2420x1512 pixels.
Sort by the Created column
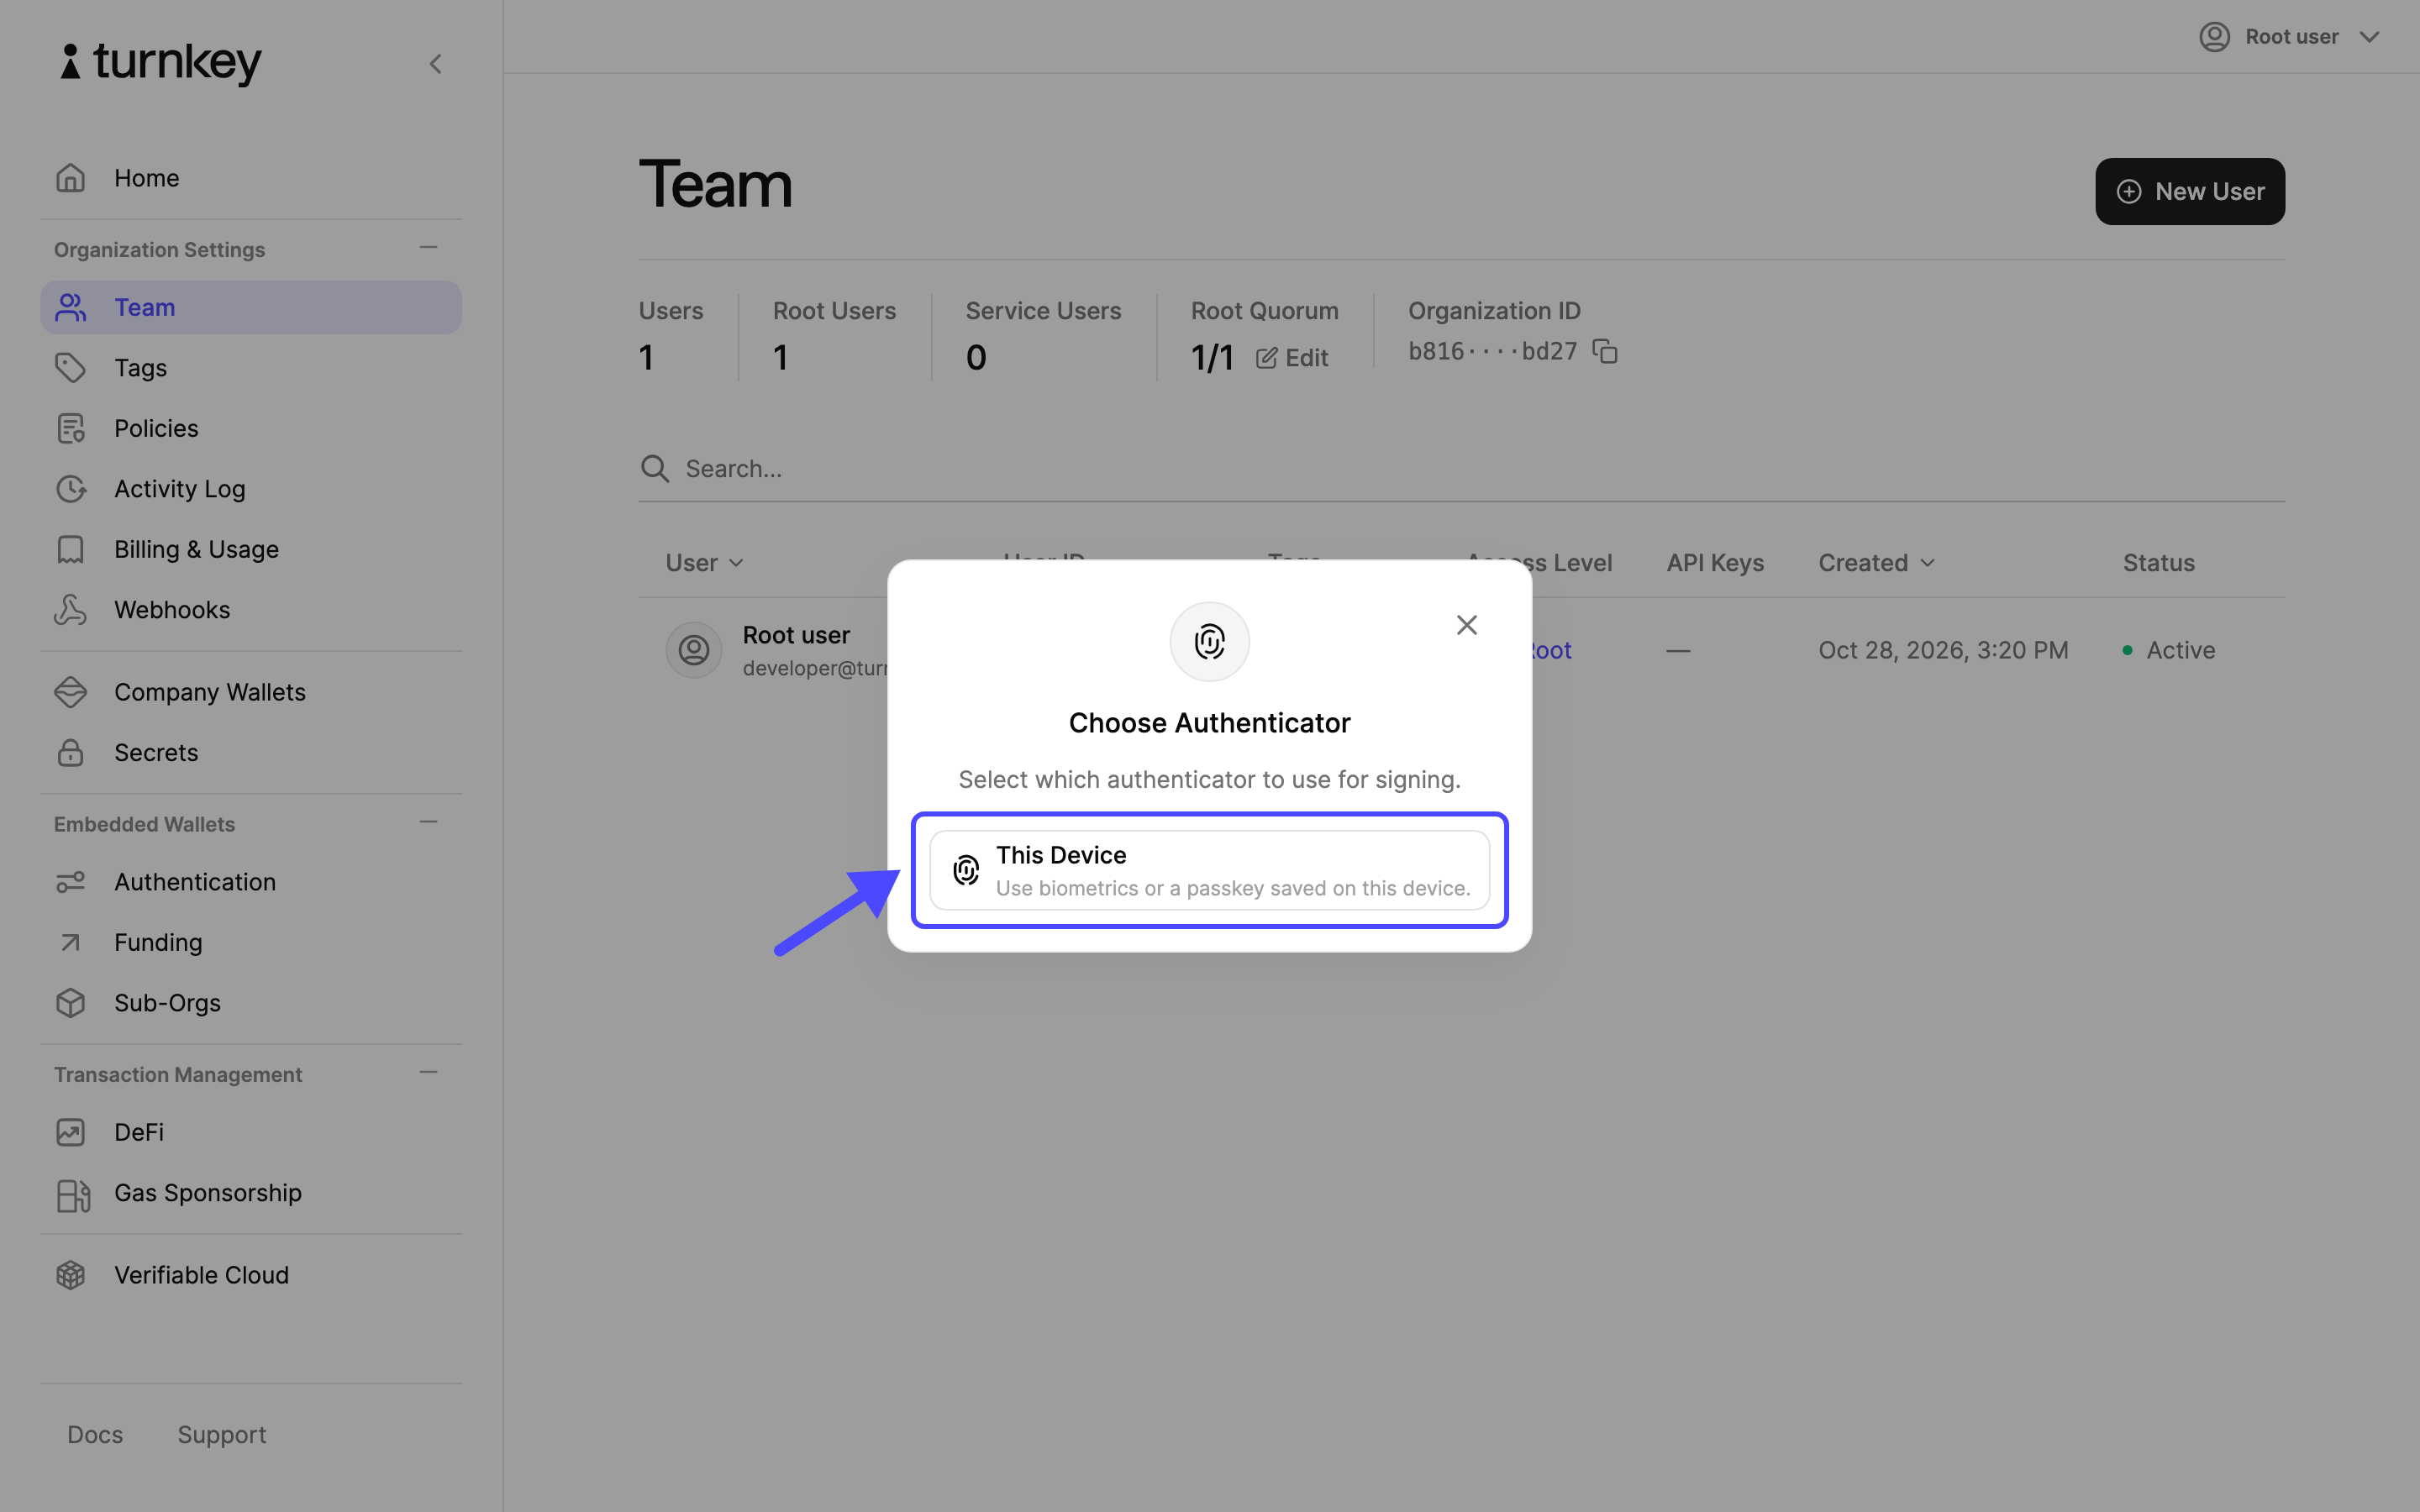(1876, 563)
